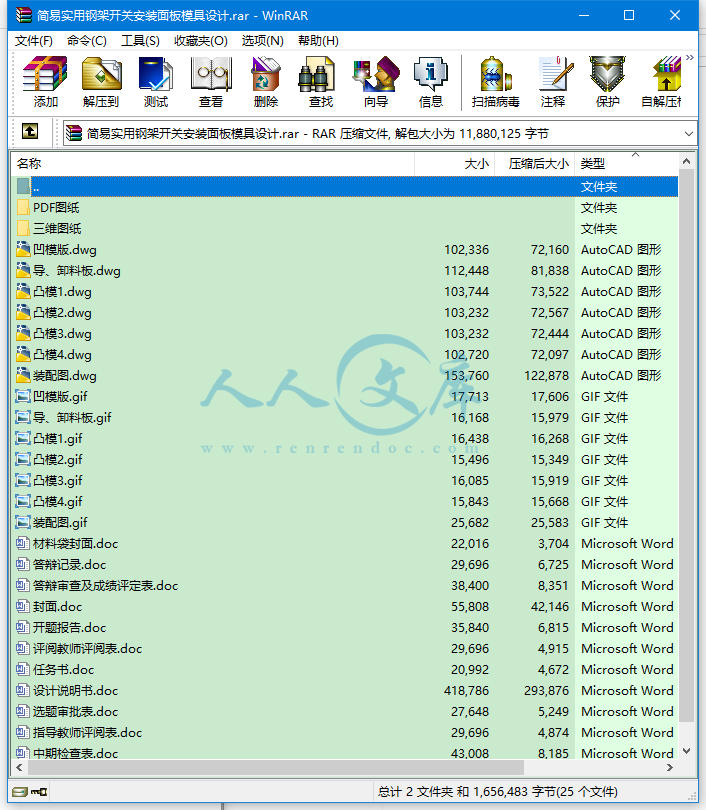Click the Info (信息) toolbar icon
Screen dimensions: 706x810
pos(431,82)
